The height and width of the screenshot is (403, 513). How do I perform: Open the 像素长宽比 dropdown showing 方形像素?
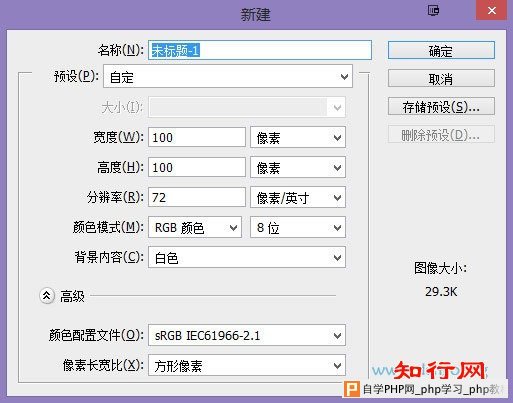point(247,365)
